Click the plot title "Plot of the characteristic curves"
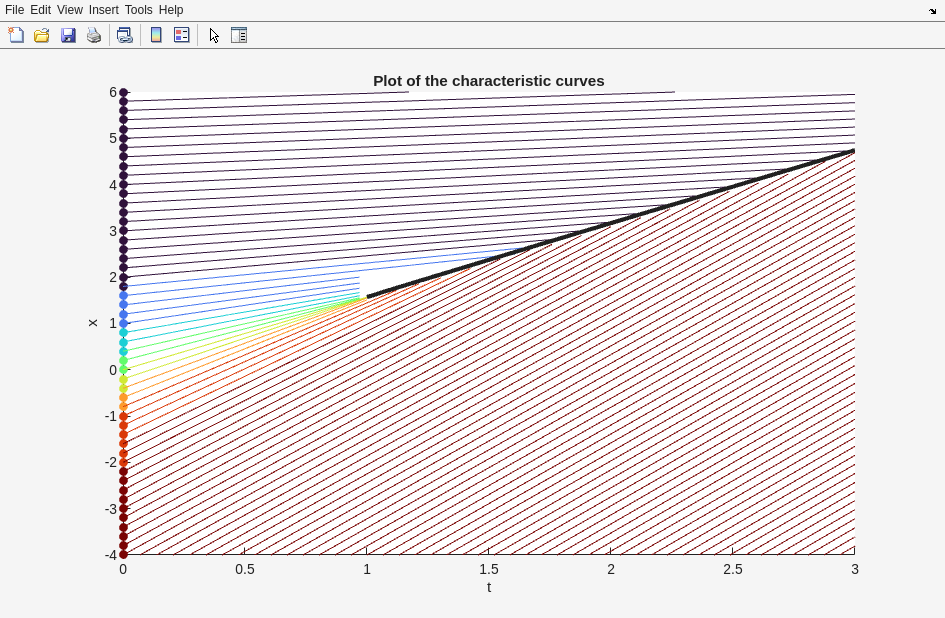Image resolution: width=945 pixels, height=618 pixels. coord(488,81)
